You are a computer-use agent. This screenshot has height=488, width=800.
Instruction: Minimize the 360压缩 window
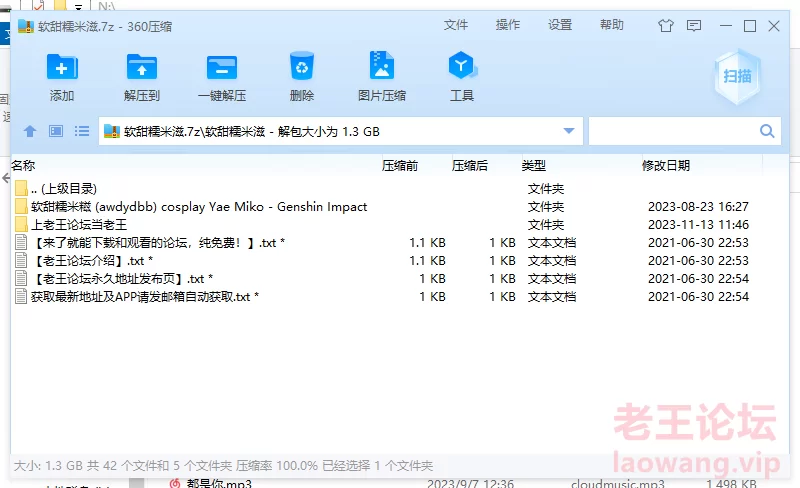pos(726,26)
